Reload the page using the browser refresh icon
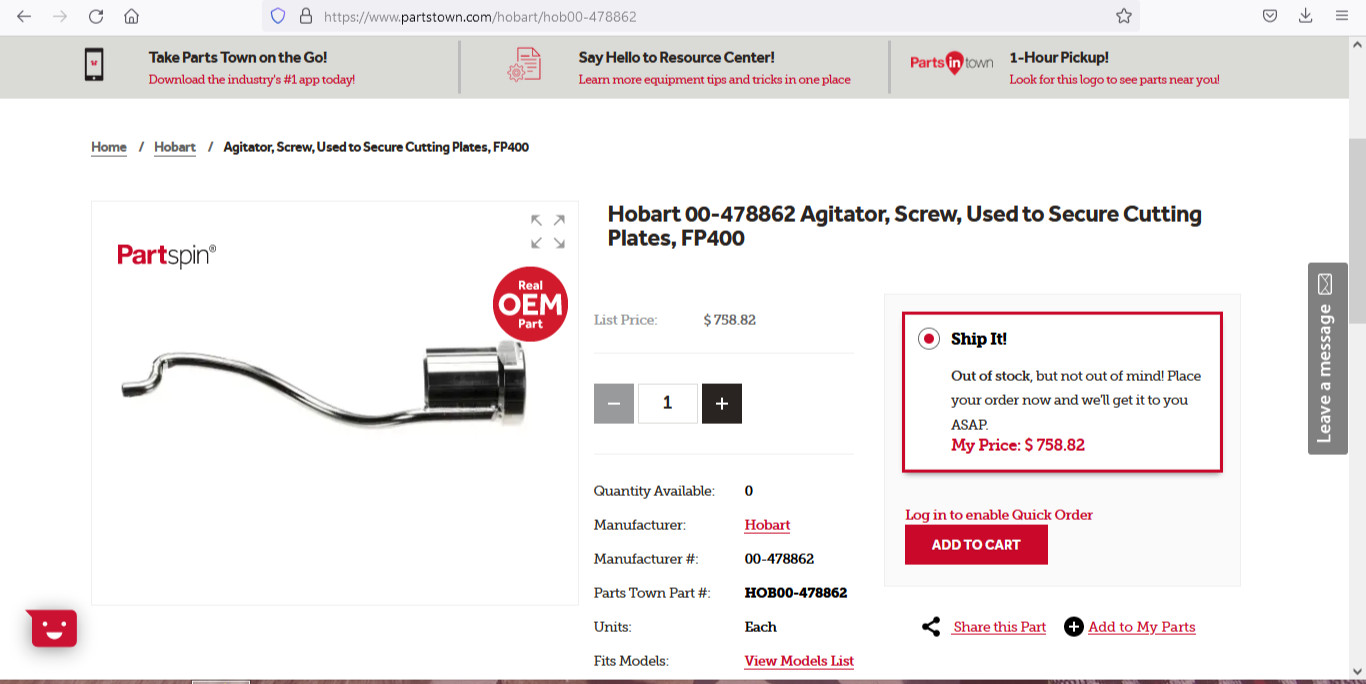The width and height of the screenshot is (1366, 684). pyautogui.click(x=96, y=16)
